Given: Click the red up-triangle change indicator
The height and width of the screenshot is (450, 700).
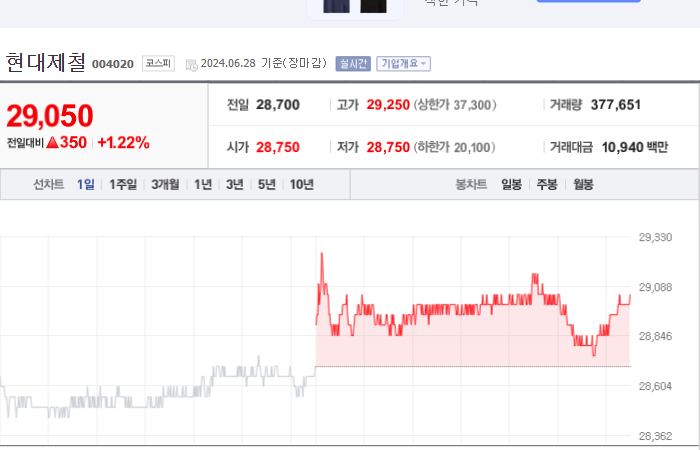Looking at the screenshot, I should coord(53,142).
